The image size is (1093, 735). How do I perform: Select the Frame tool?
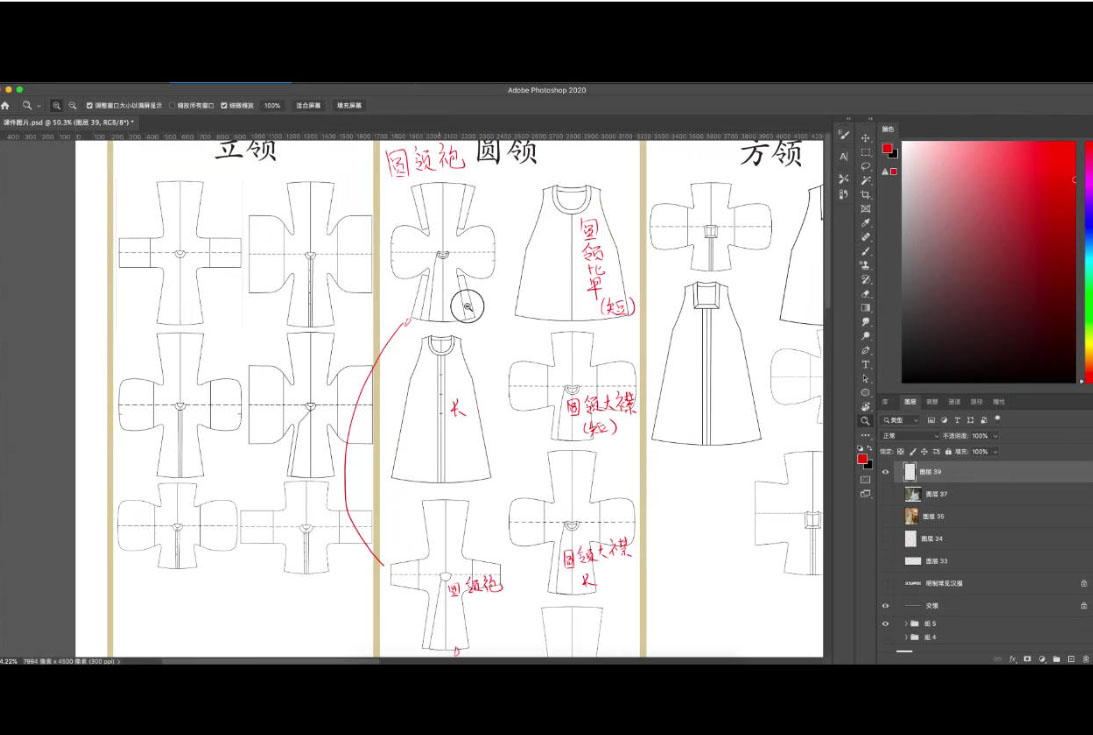click(865, 209)
